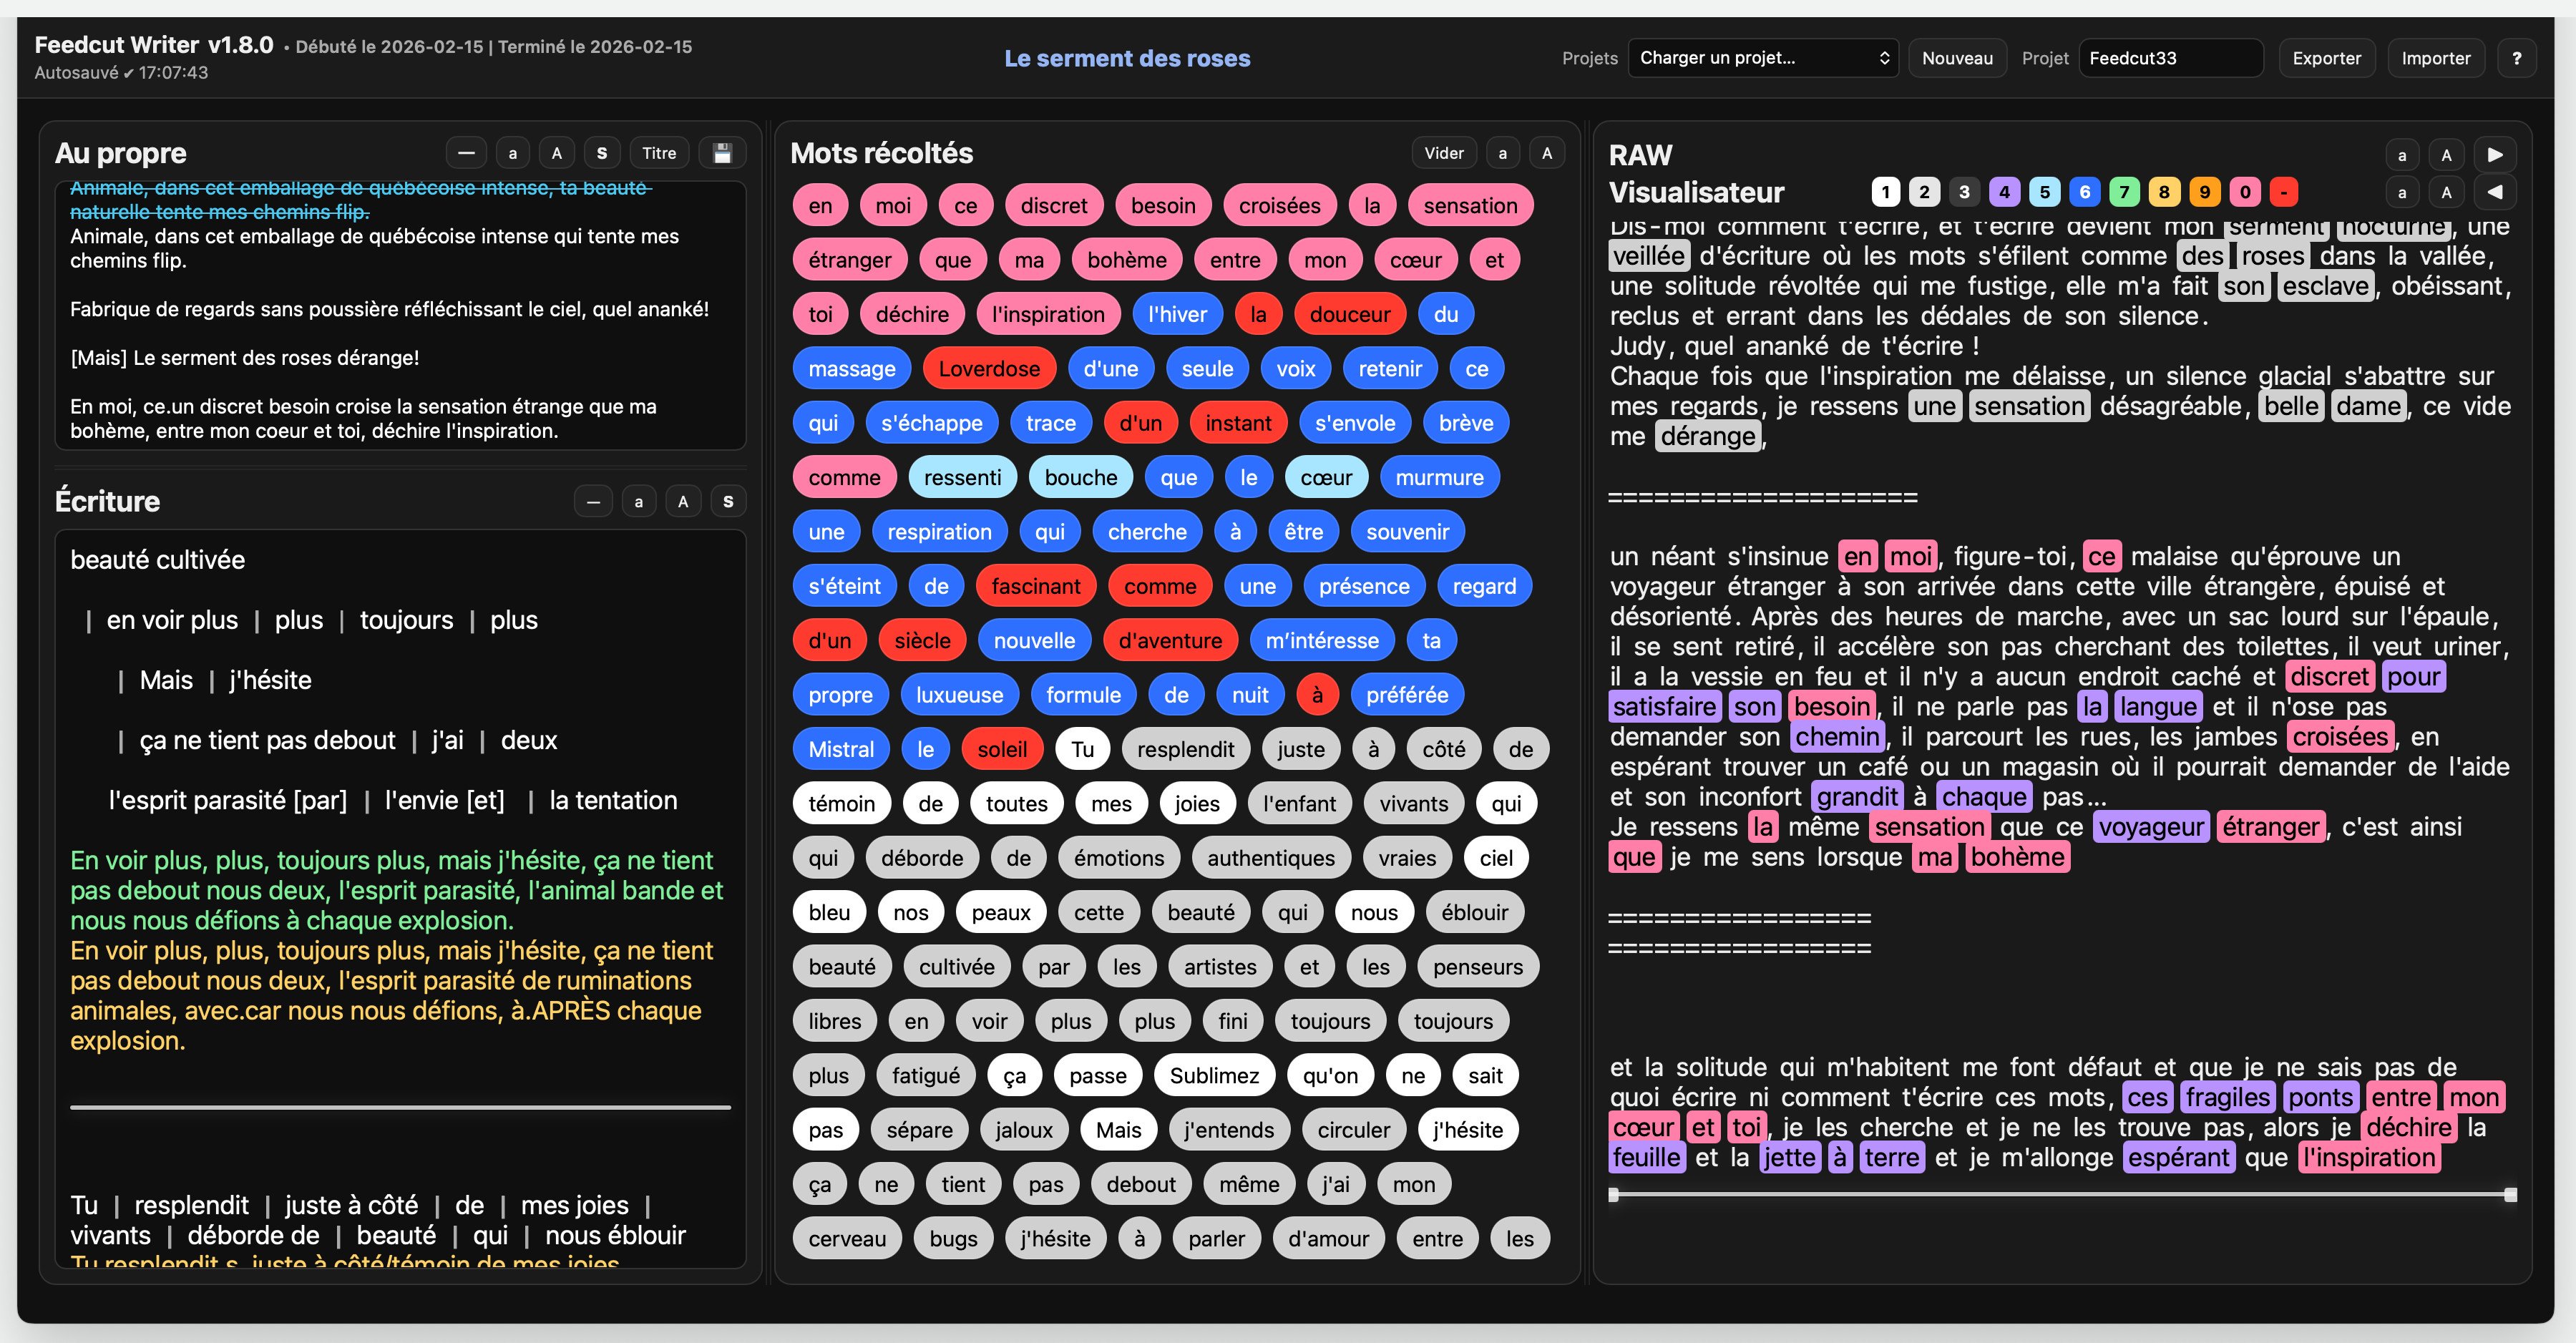Decrease Écriture font size with small 'a'
The height and width of the screenshot is (1343, 2576).
click(639, 501)
